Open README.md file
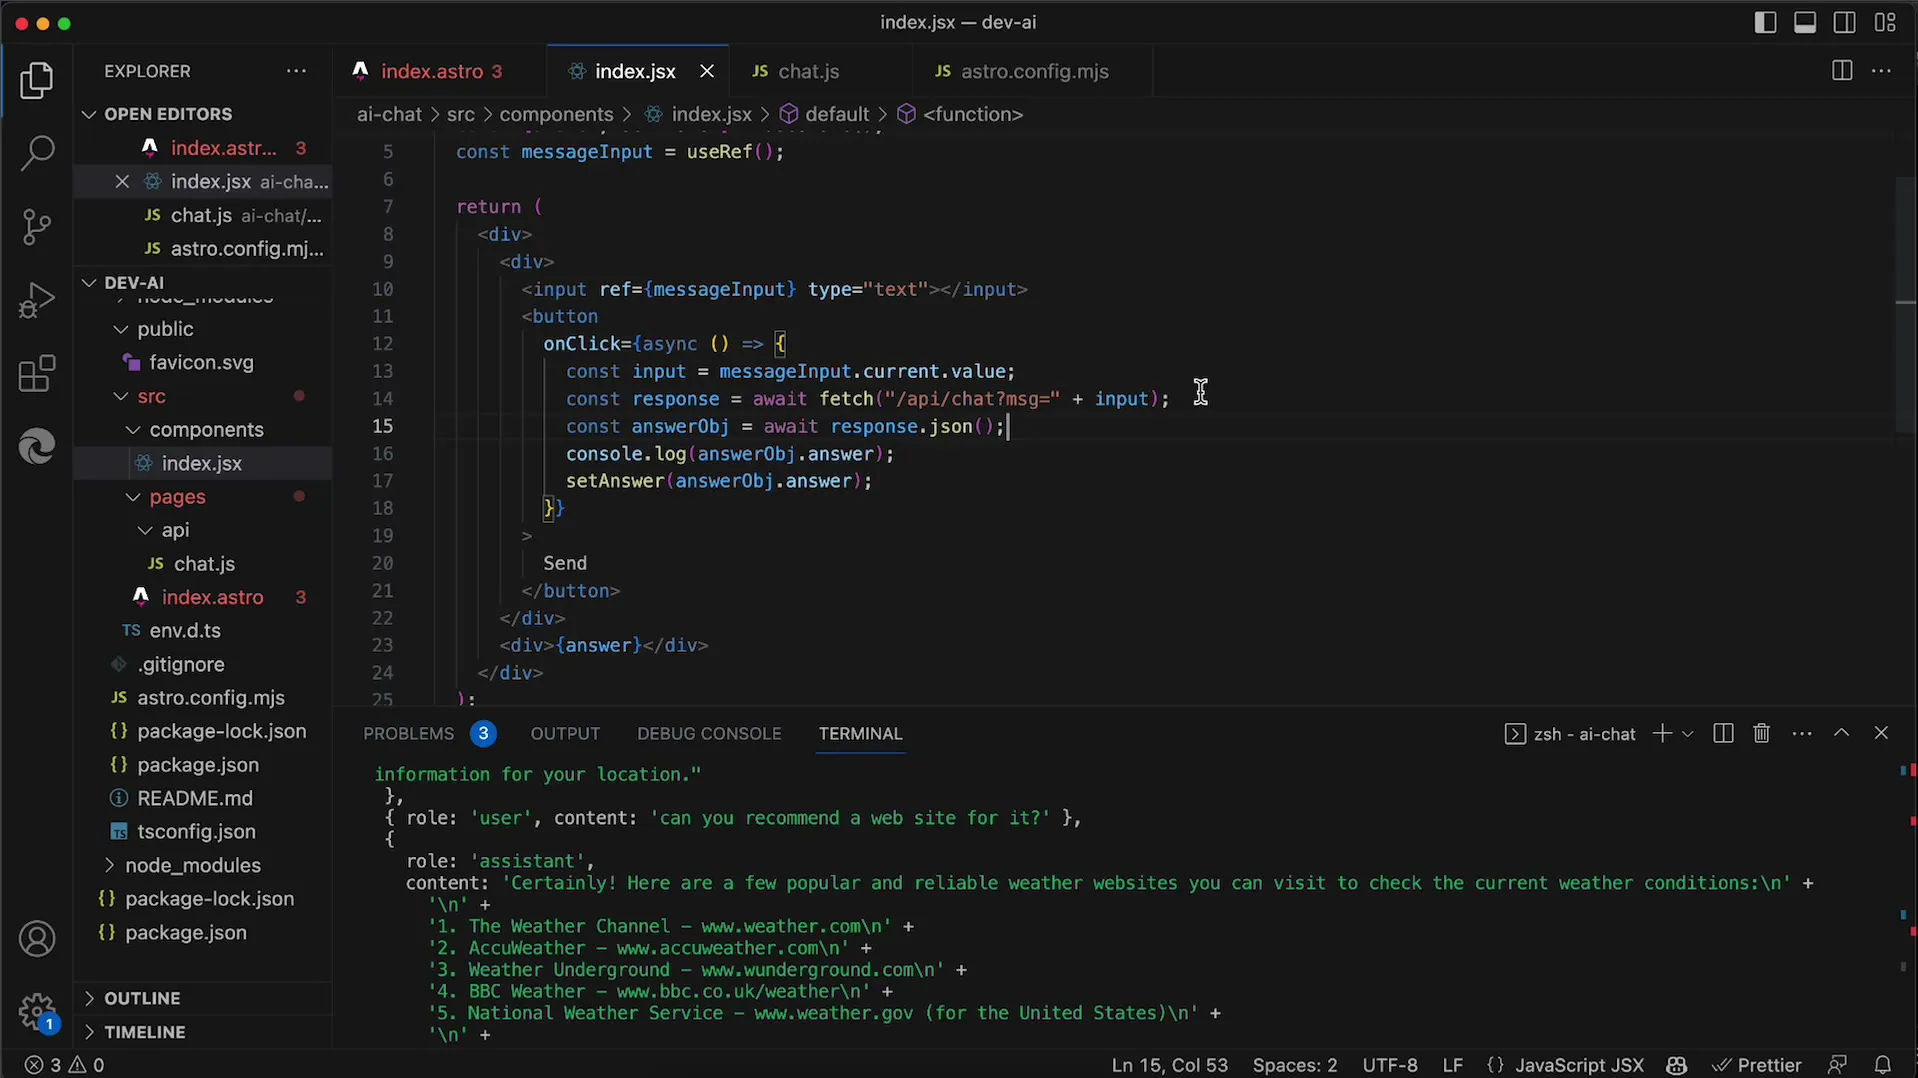 (x=195, y=798)
